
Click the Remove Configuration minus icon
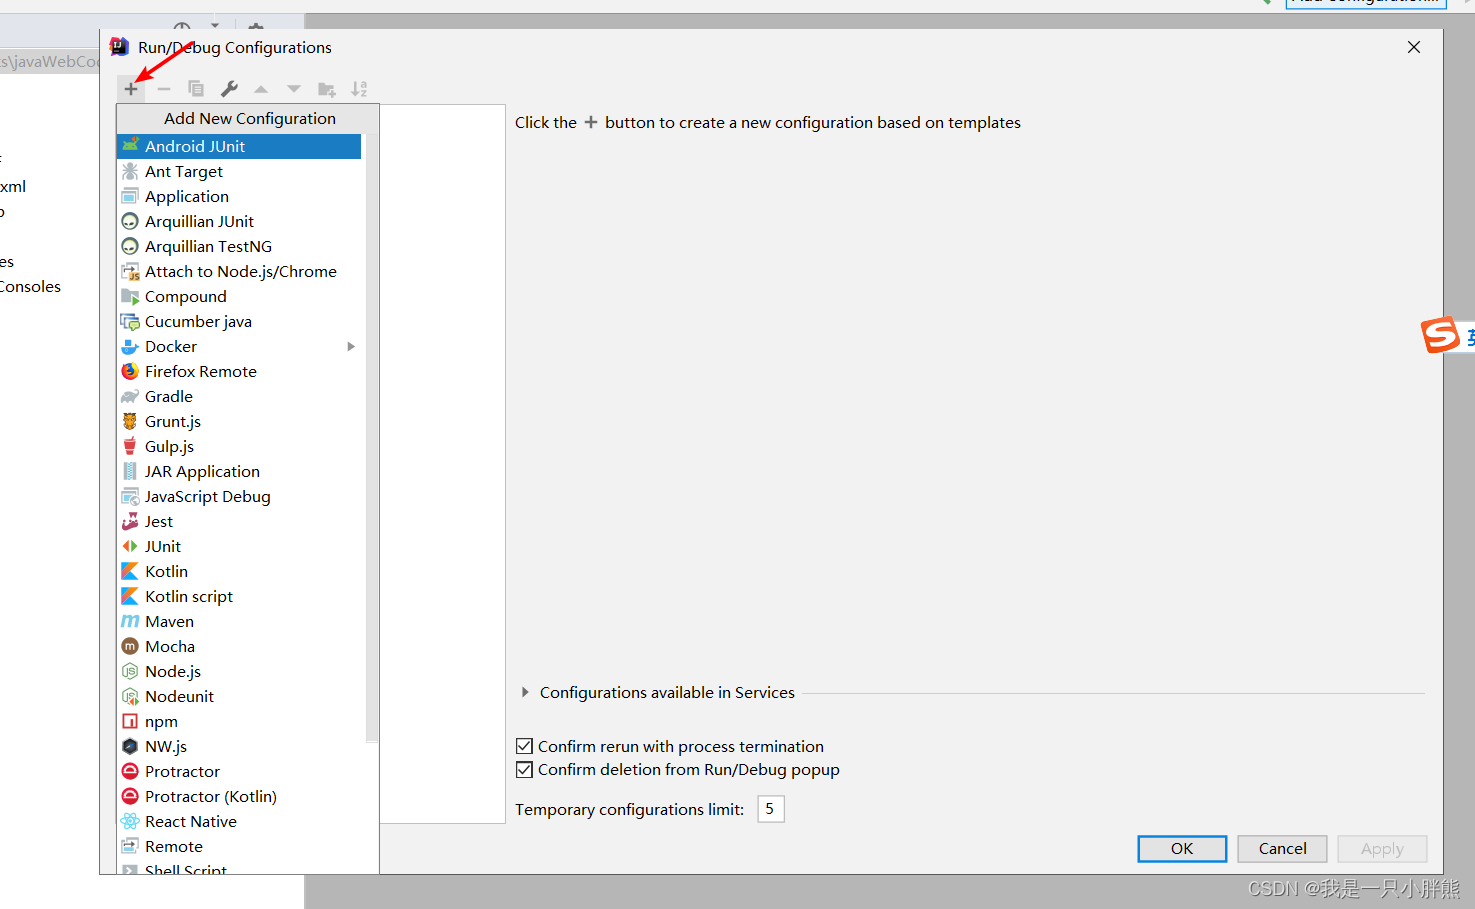(x=164, y=89)
